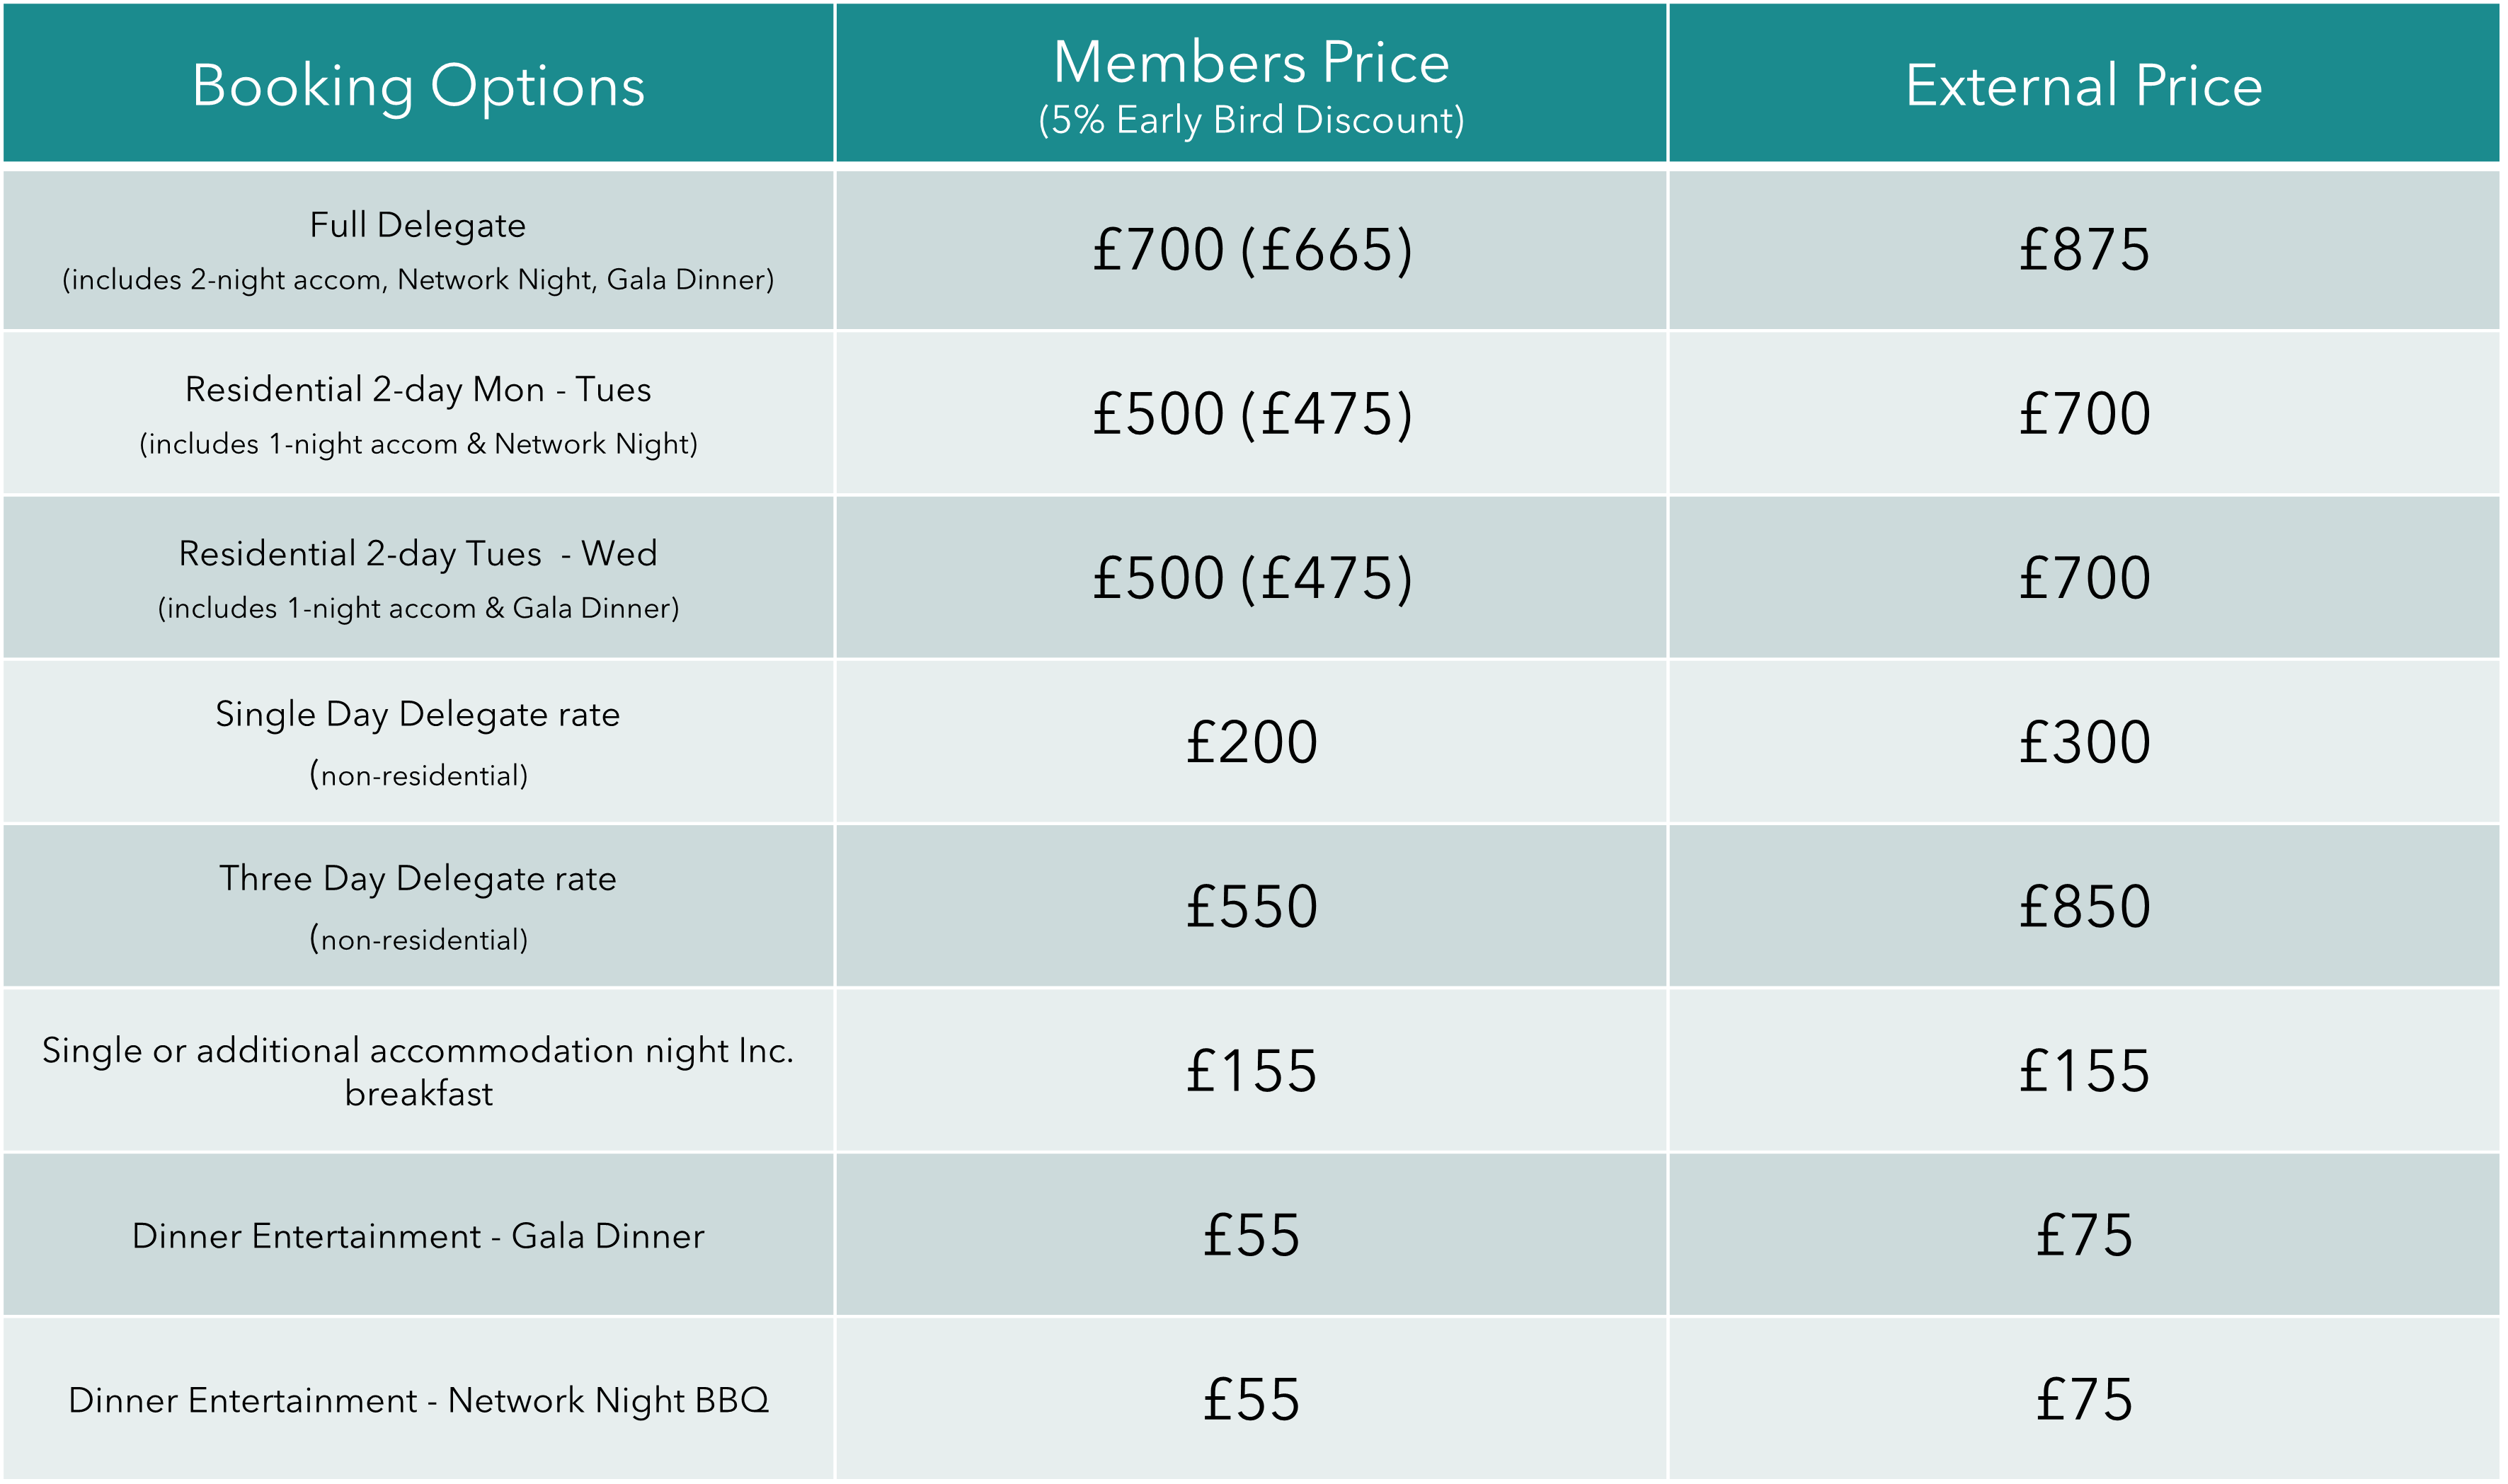2508x1484 pixels.
Task: Select the additional accommodation night option
Action: click(418, 1071)
